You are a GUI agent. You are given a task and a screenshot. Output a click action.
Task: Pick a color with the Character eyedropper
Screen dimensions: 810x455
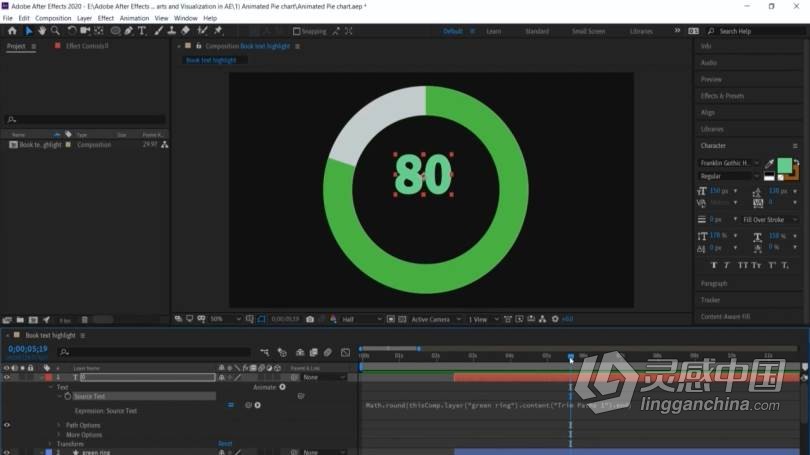tap(769, 164)
